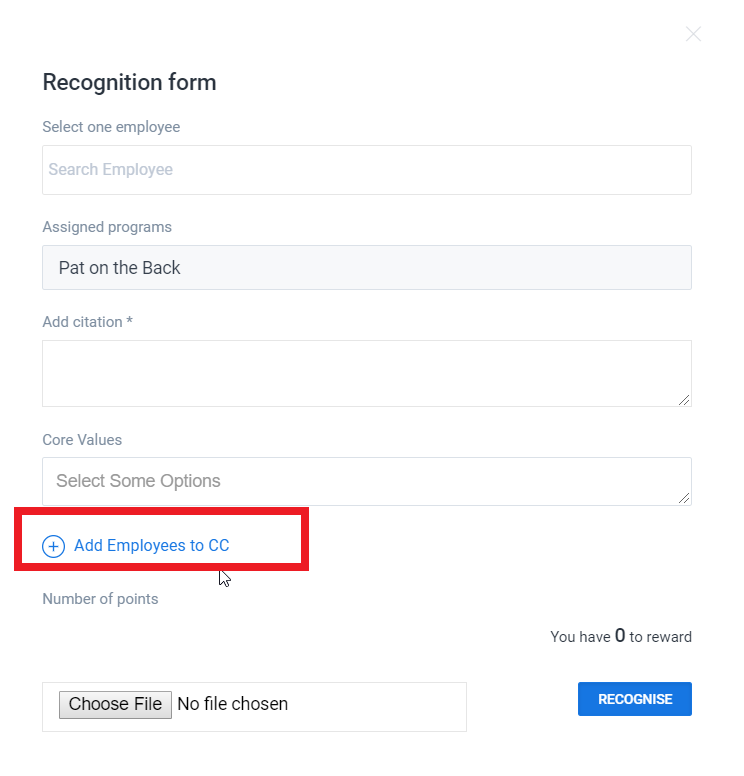Open the Pat on the Back program field
Screen dimensions: 744x776
coord(366,268)
